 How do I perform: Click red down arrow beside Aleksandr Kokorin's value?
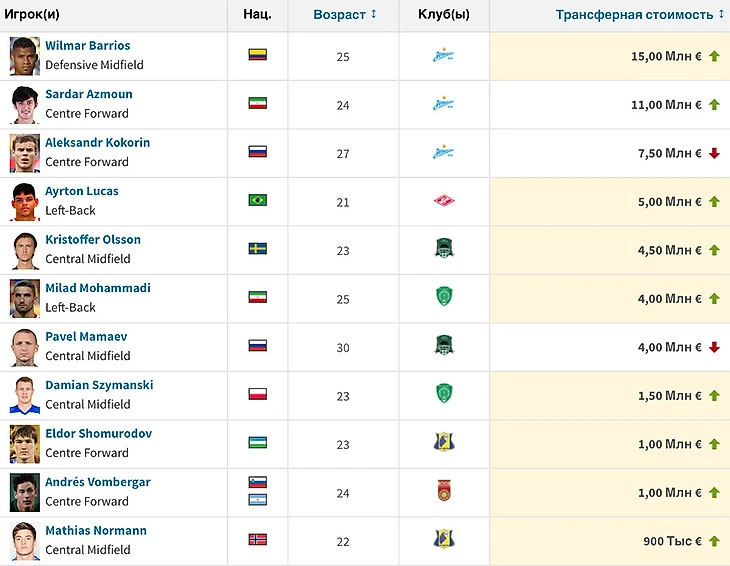pos(714,153)
